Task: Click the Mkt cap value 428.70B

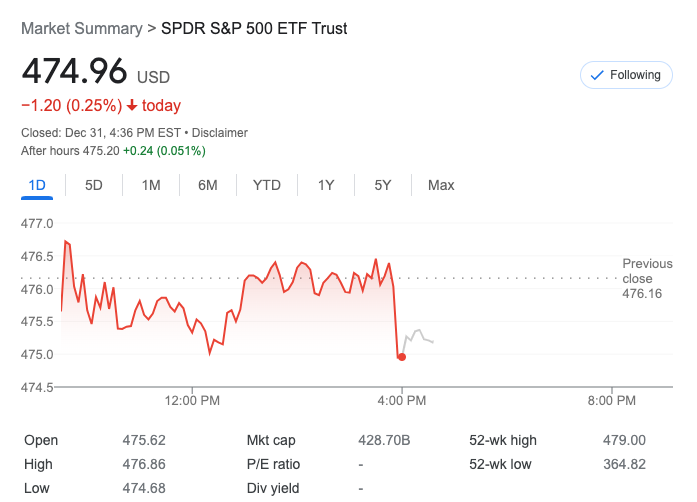Action: click(384, 440)
